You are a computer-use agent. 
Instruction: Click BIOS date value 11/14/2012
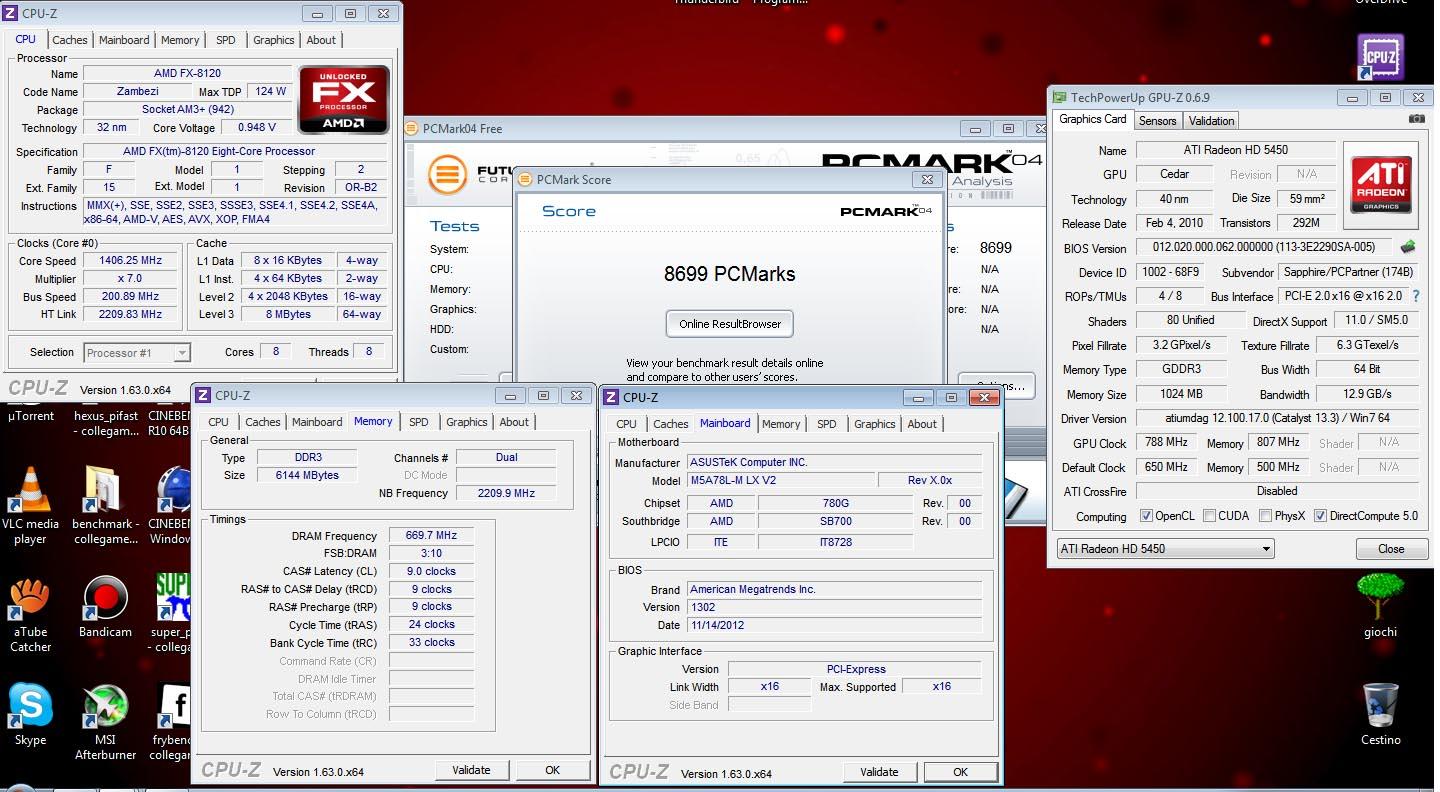835,625
